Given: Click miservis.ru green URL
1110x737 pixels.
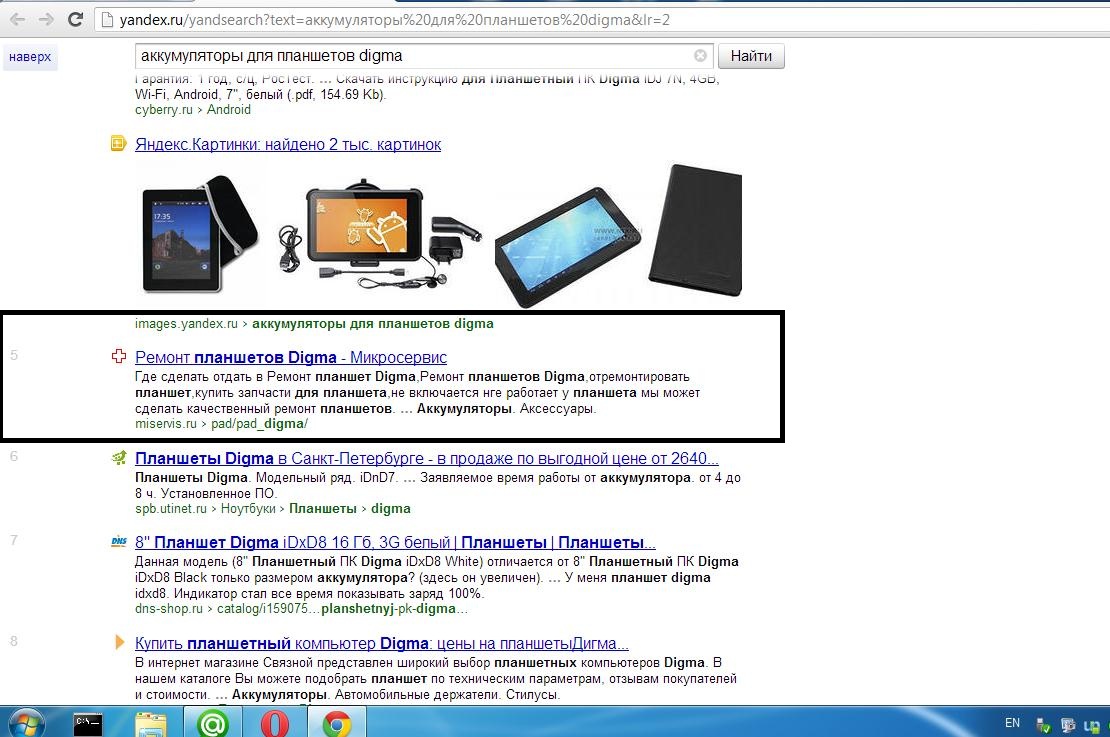Looking at the screenshot, I should click(x=166, y=424).
